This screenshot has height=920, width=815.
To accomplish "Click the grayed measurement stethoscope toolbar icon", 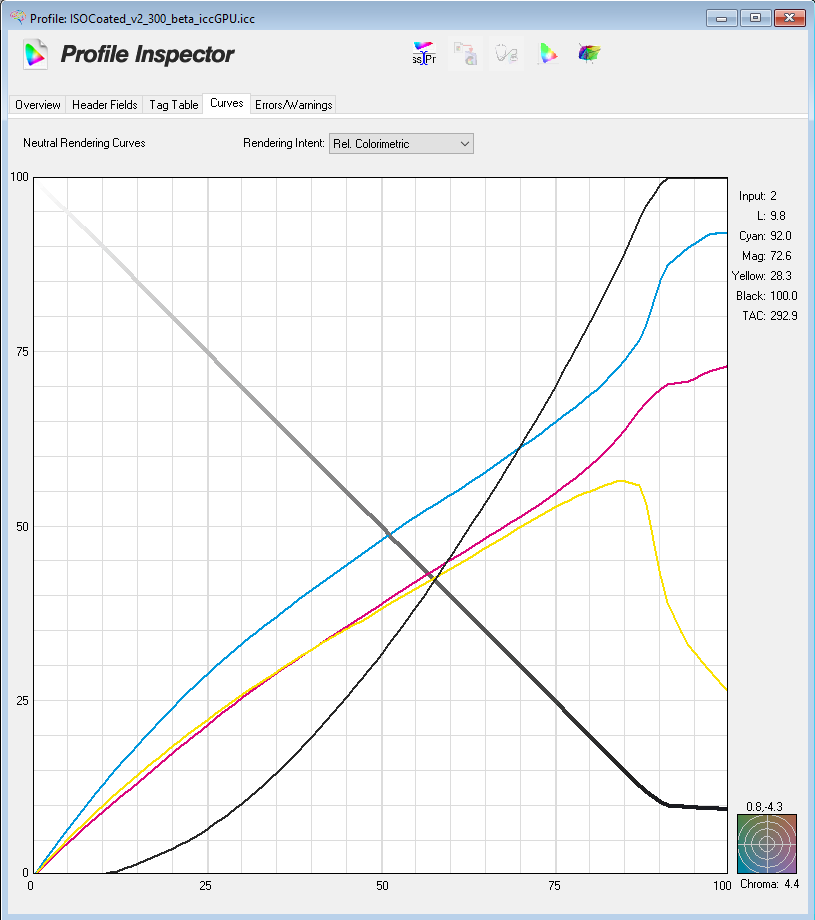I will pos(505,54).
